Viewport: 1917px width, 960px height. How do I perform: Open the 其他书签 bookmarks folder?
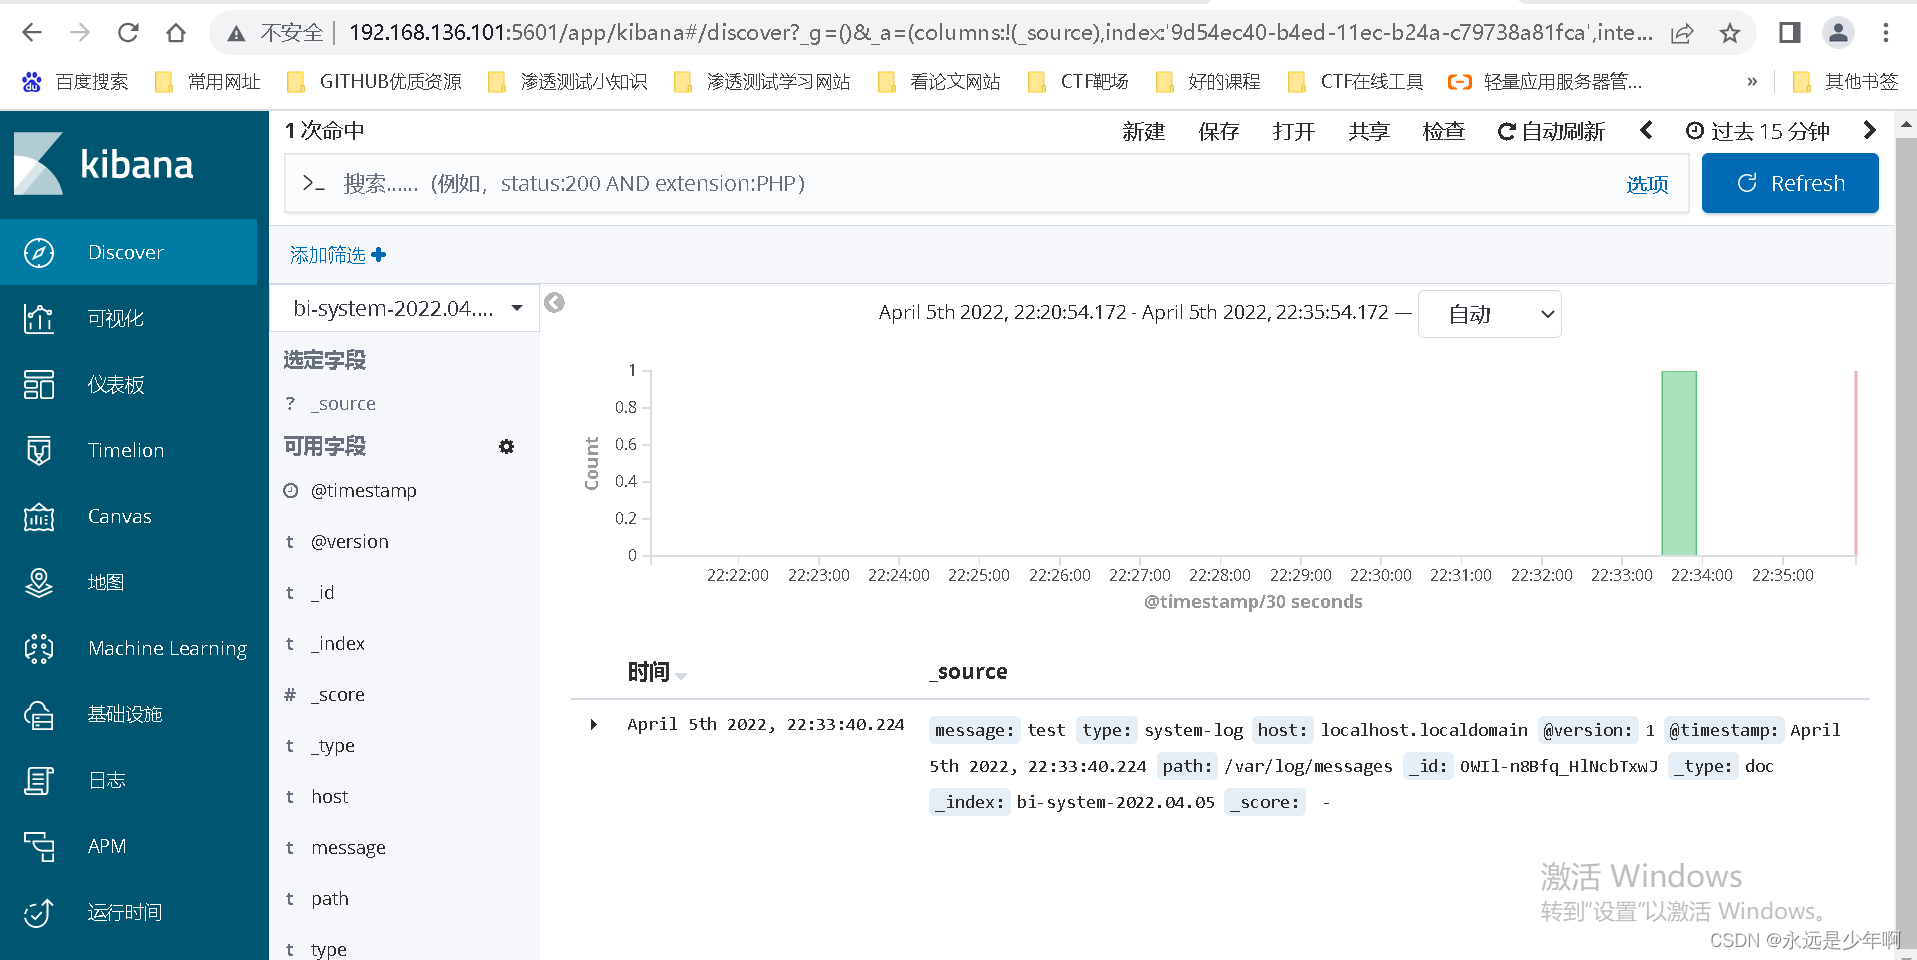point(1846,81)
